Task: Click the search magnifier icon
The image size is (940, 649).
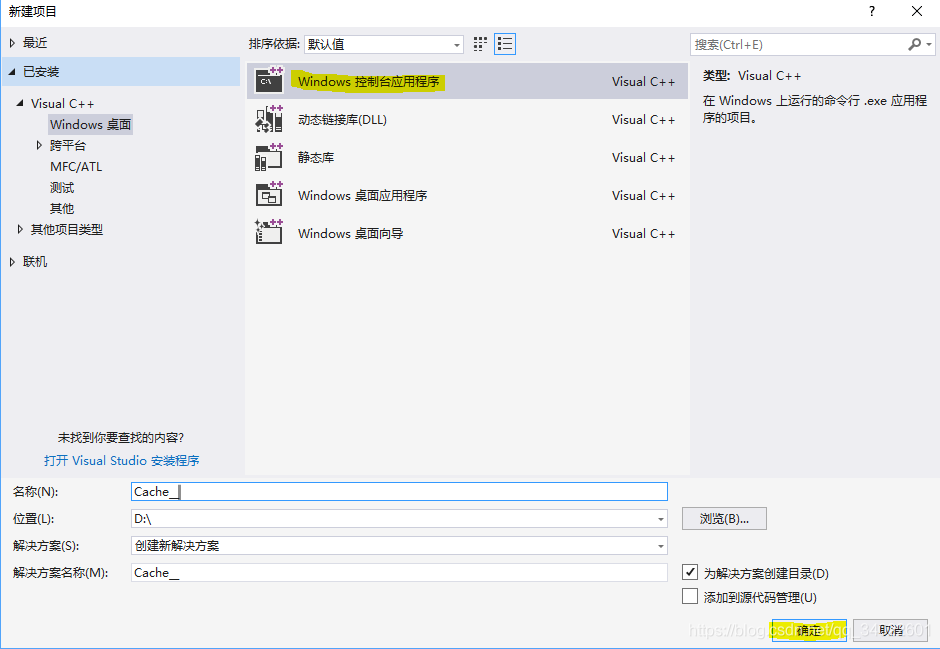Action: (914, 44)
